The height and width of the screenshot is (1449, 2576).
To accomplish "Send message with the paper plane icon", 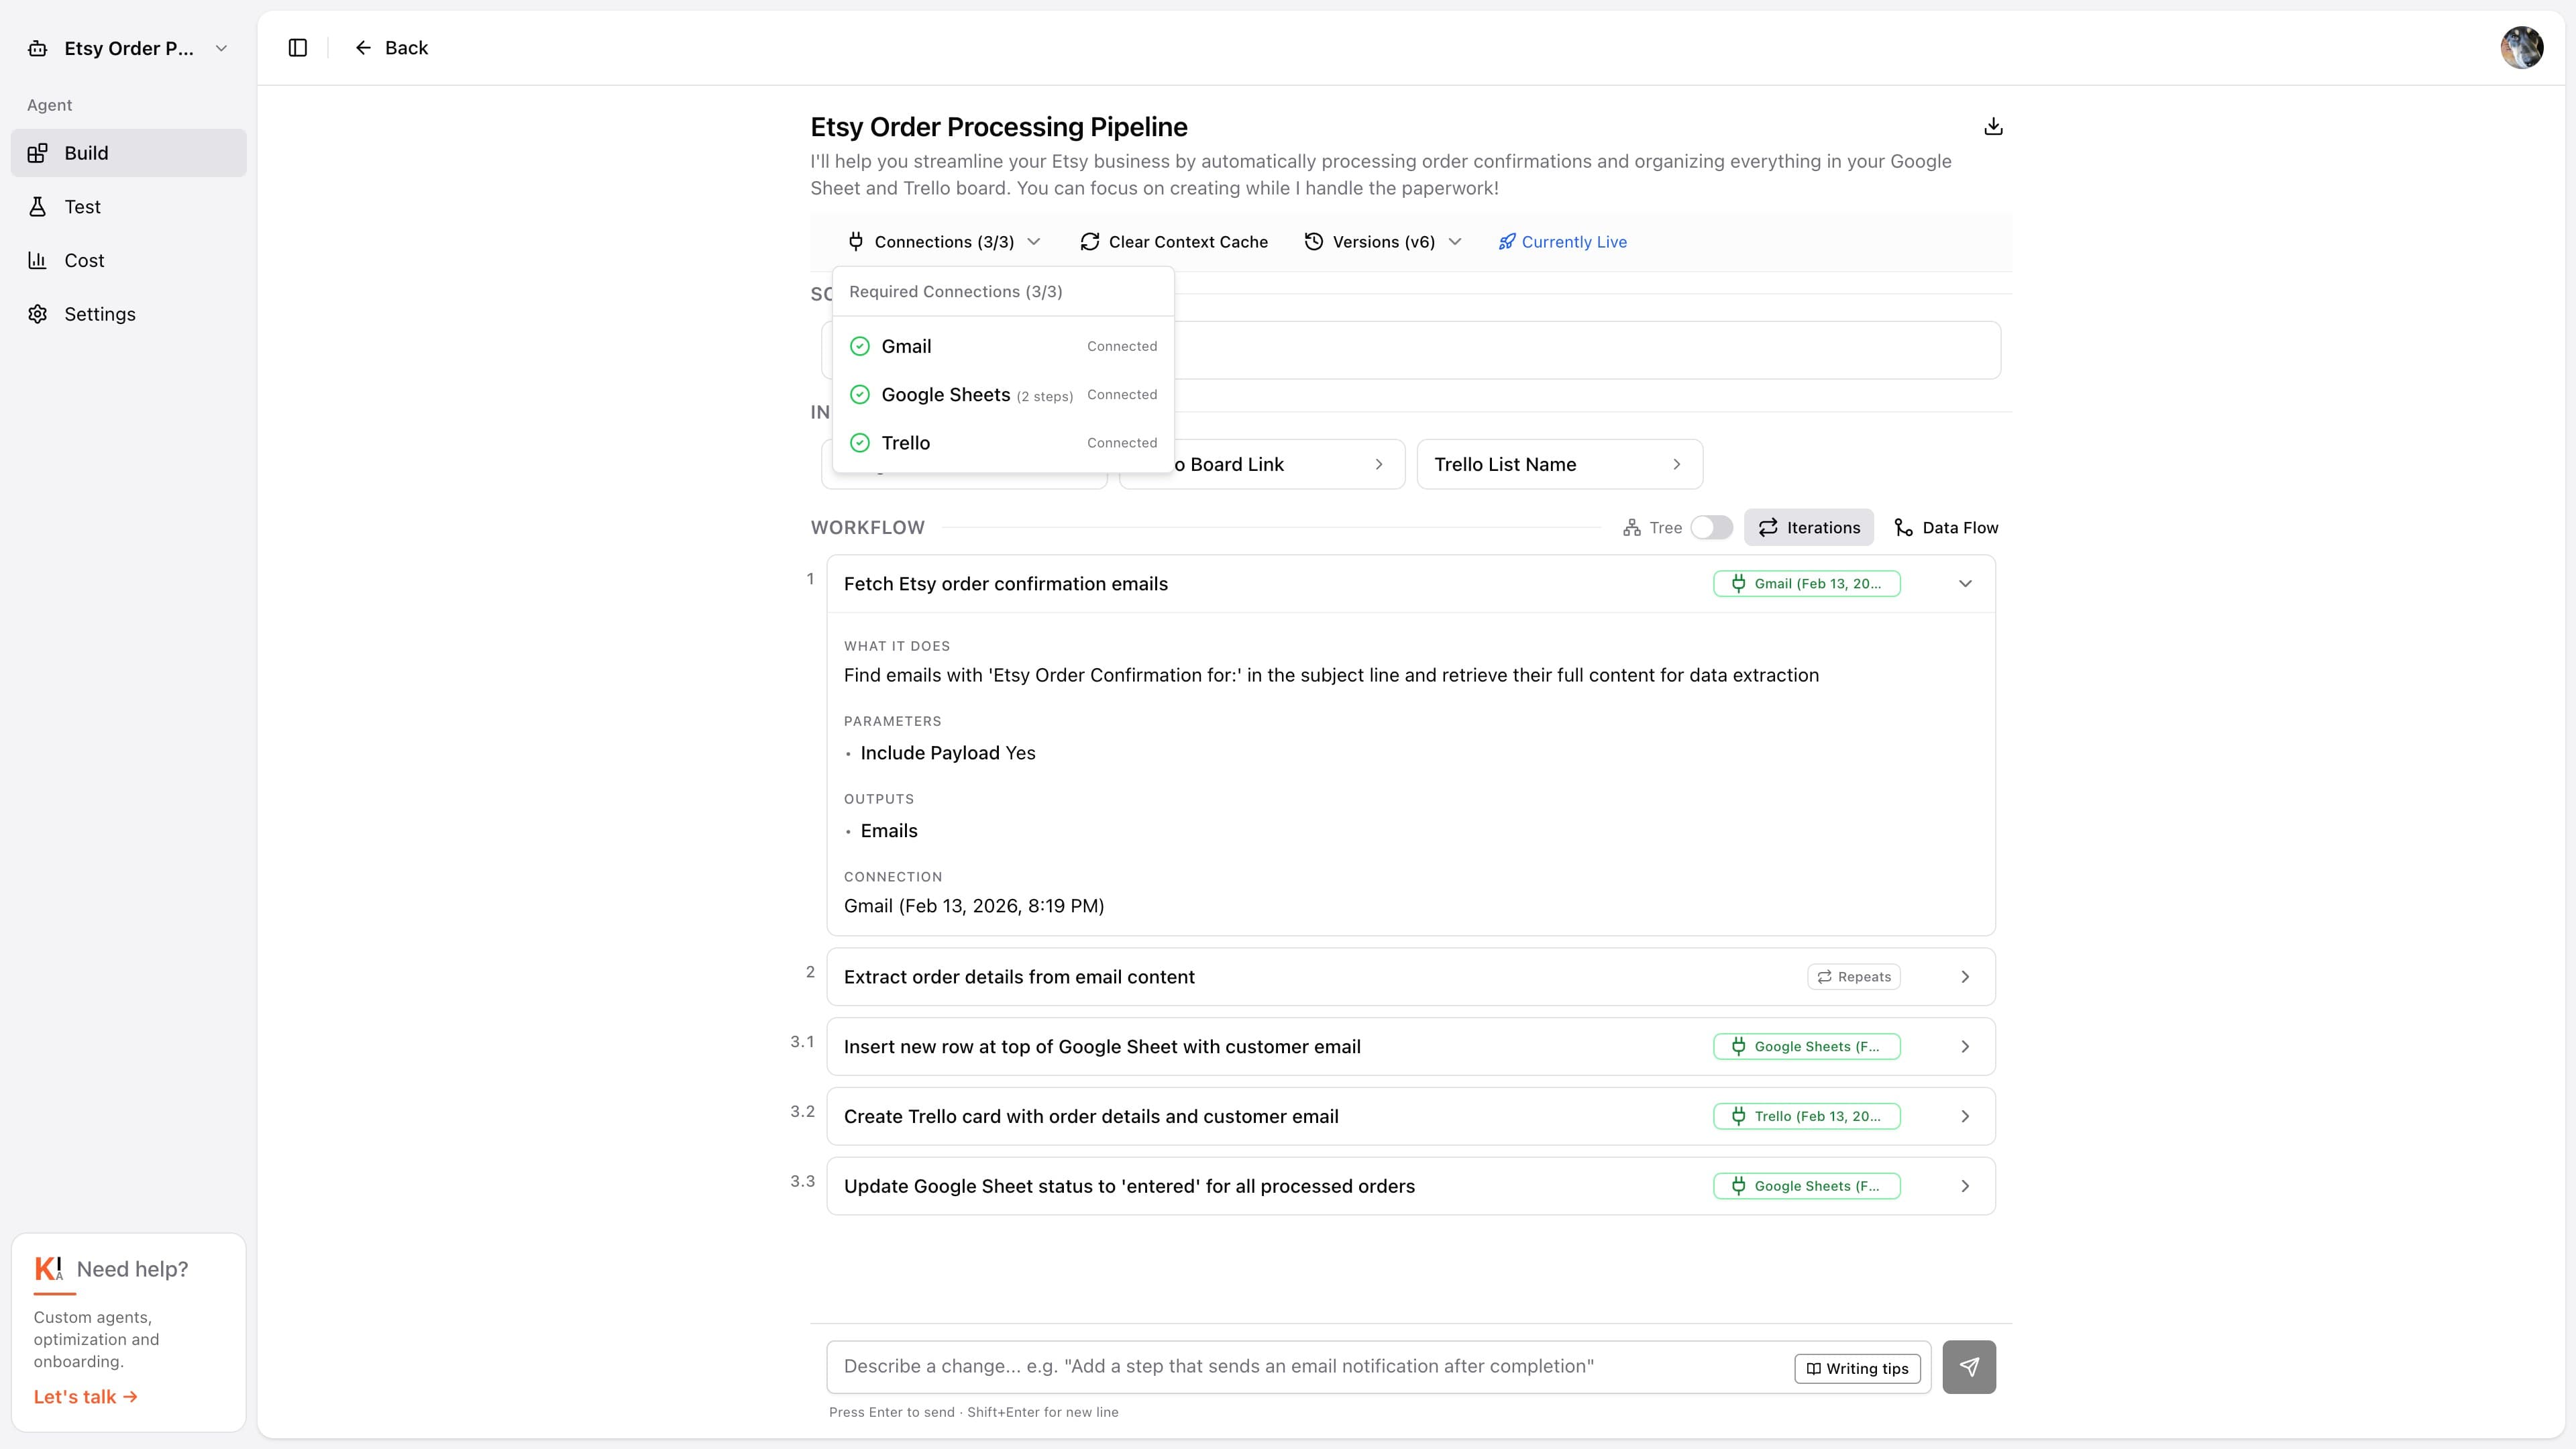I will click(x=1969, y=1366).
